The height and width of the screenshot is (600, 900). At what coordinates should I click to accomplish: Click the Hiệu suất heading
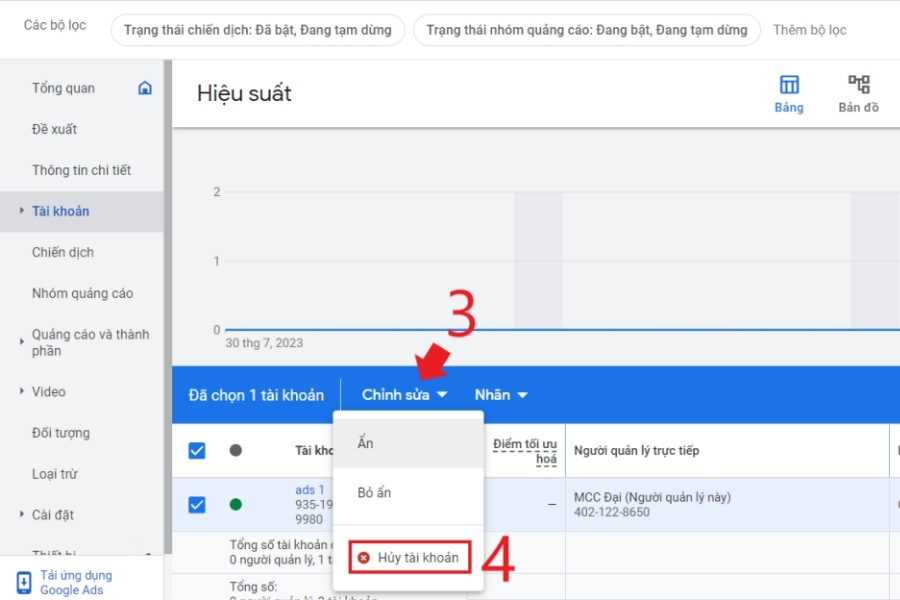click(x=244, y=94)
